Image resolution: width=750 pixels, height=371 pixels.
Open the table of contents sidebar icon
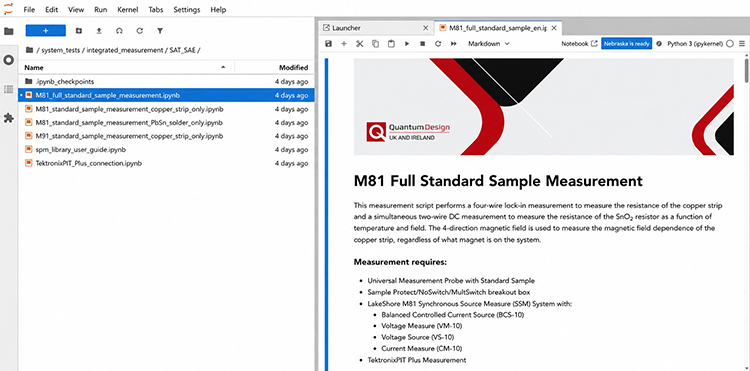point(9,89)
